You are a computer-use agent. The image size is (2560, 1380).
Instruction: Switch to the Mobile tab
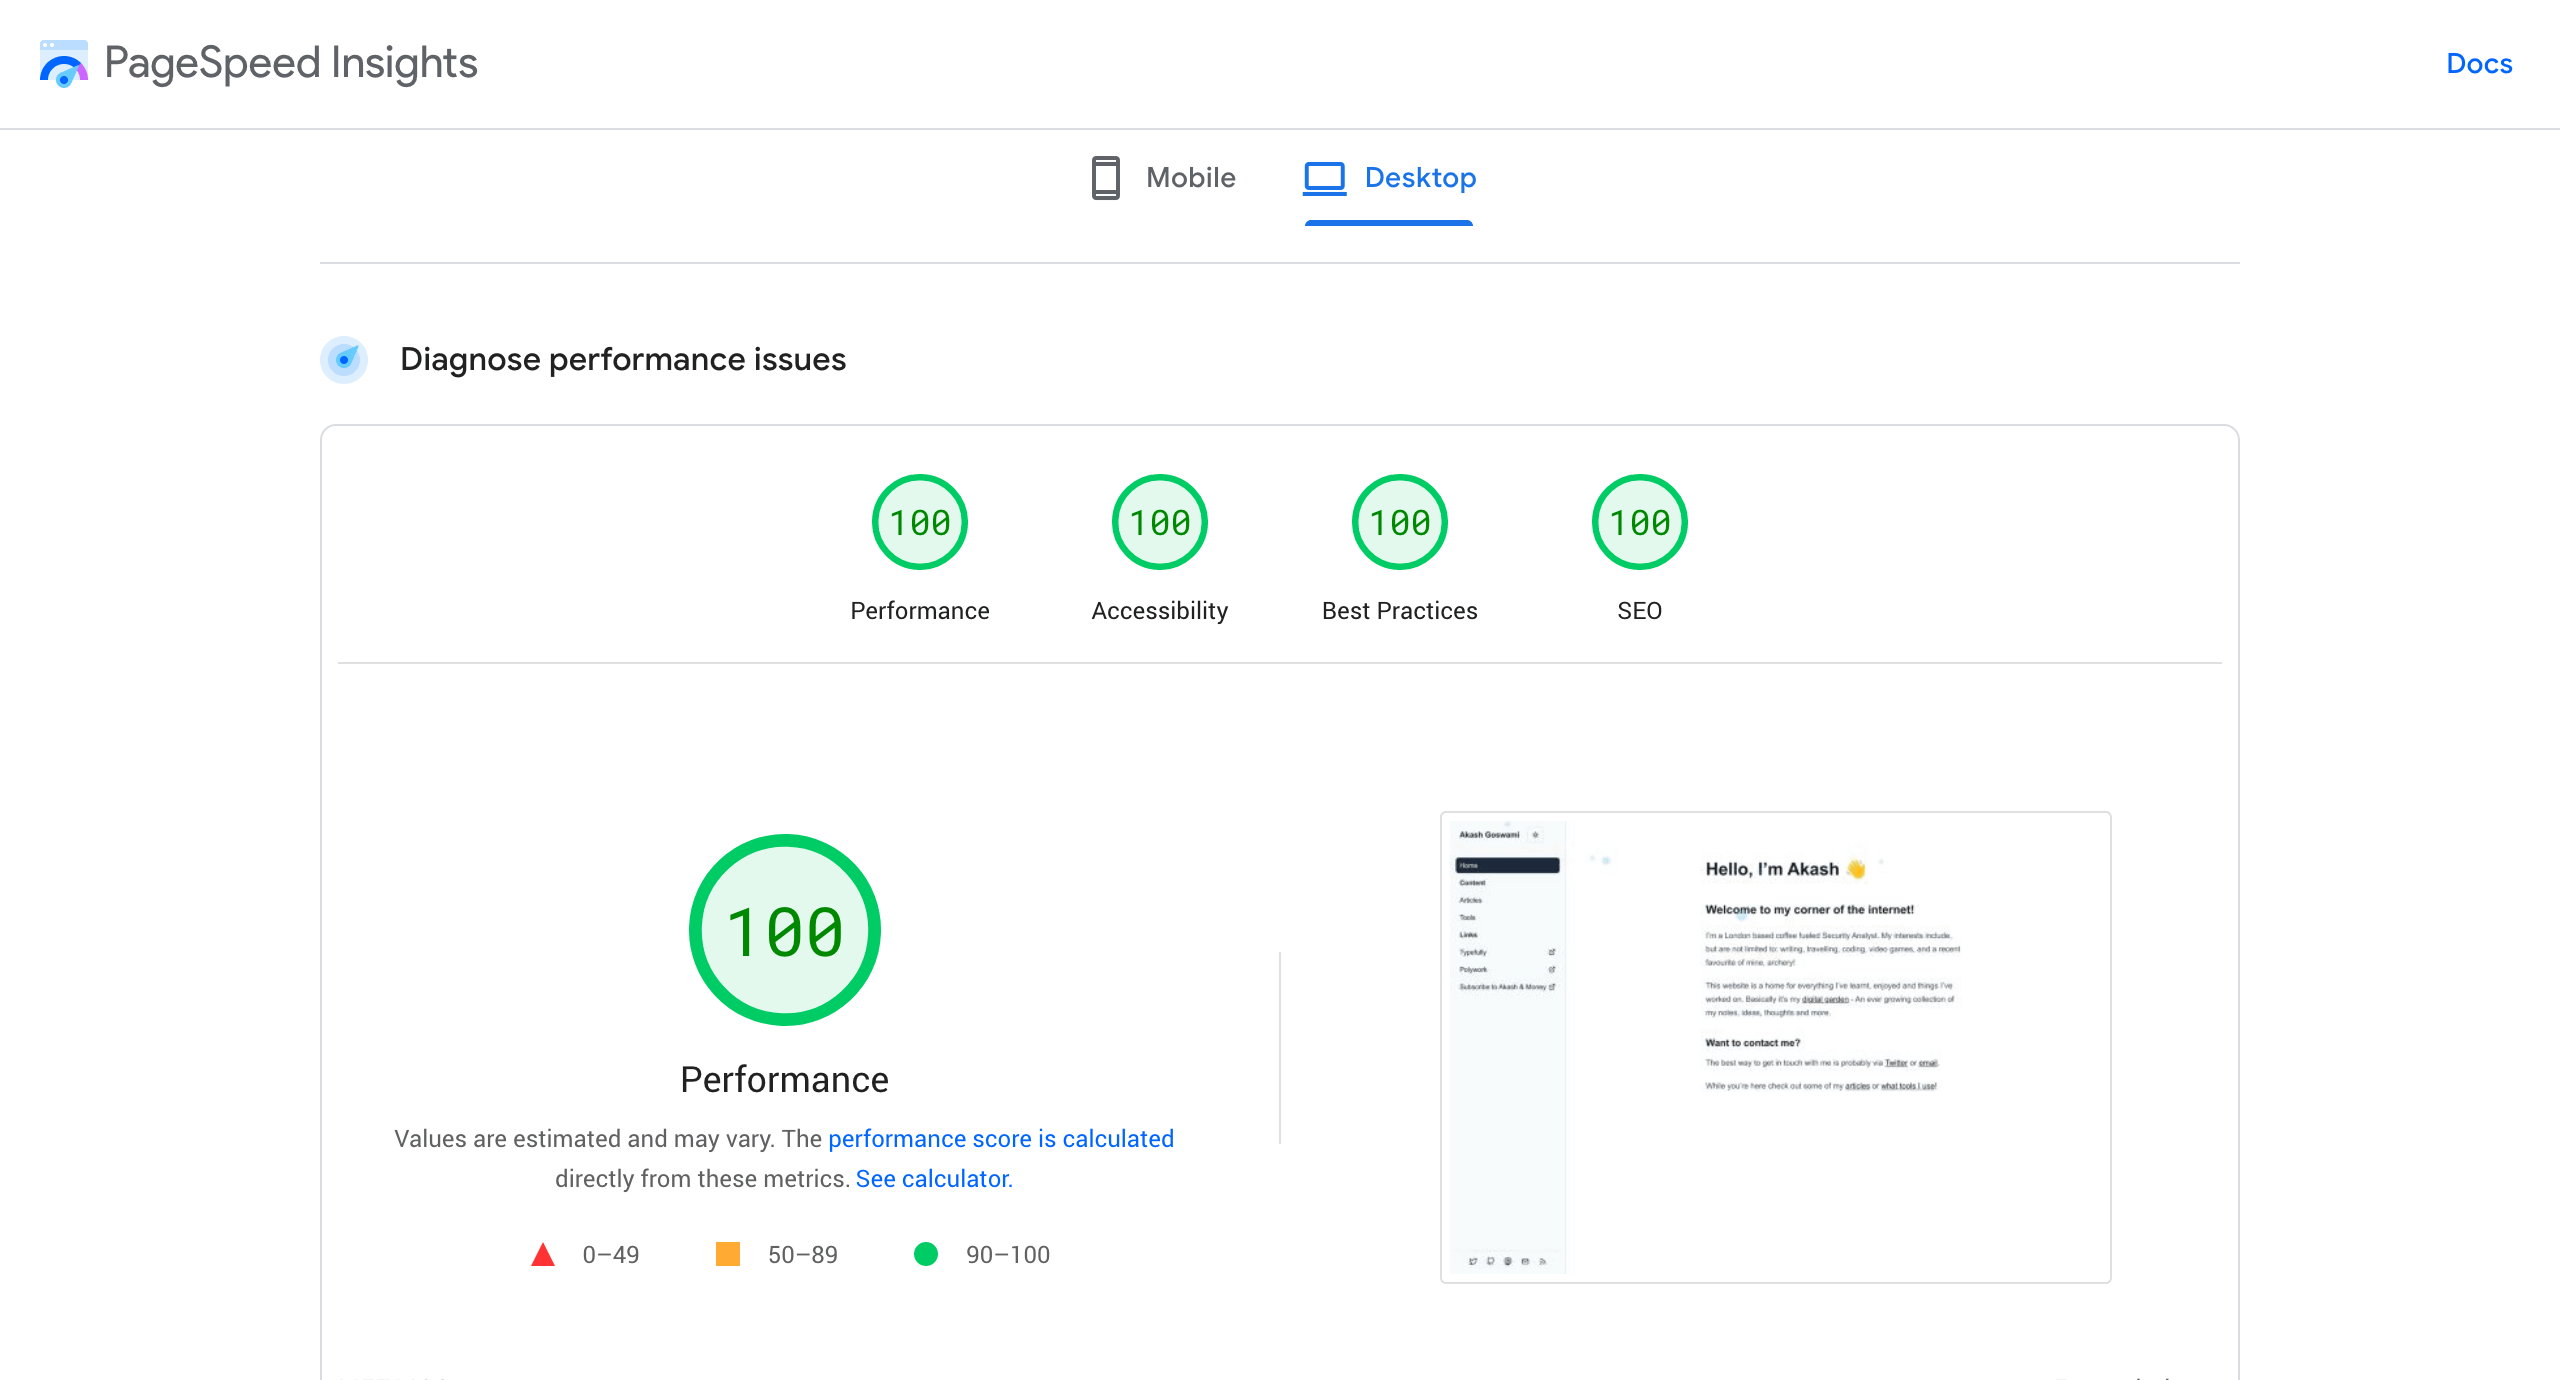tap(1190, 178)
